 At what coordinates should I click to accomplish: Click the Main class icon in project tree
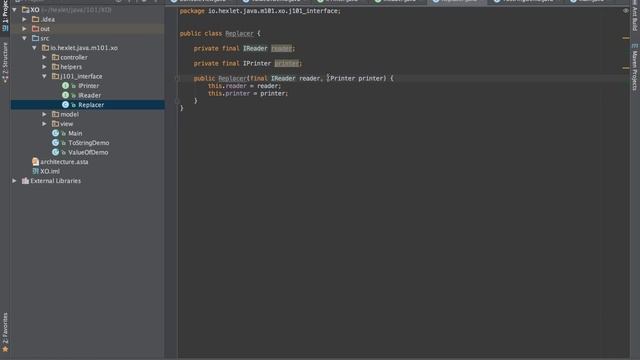[56, 133]
